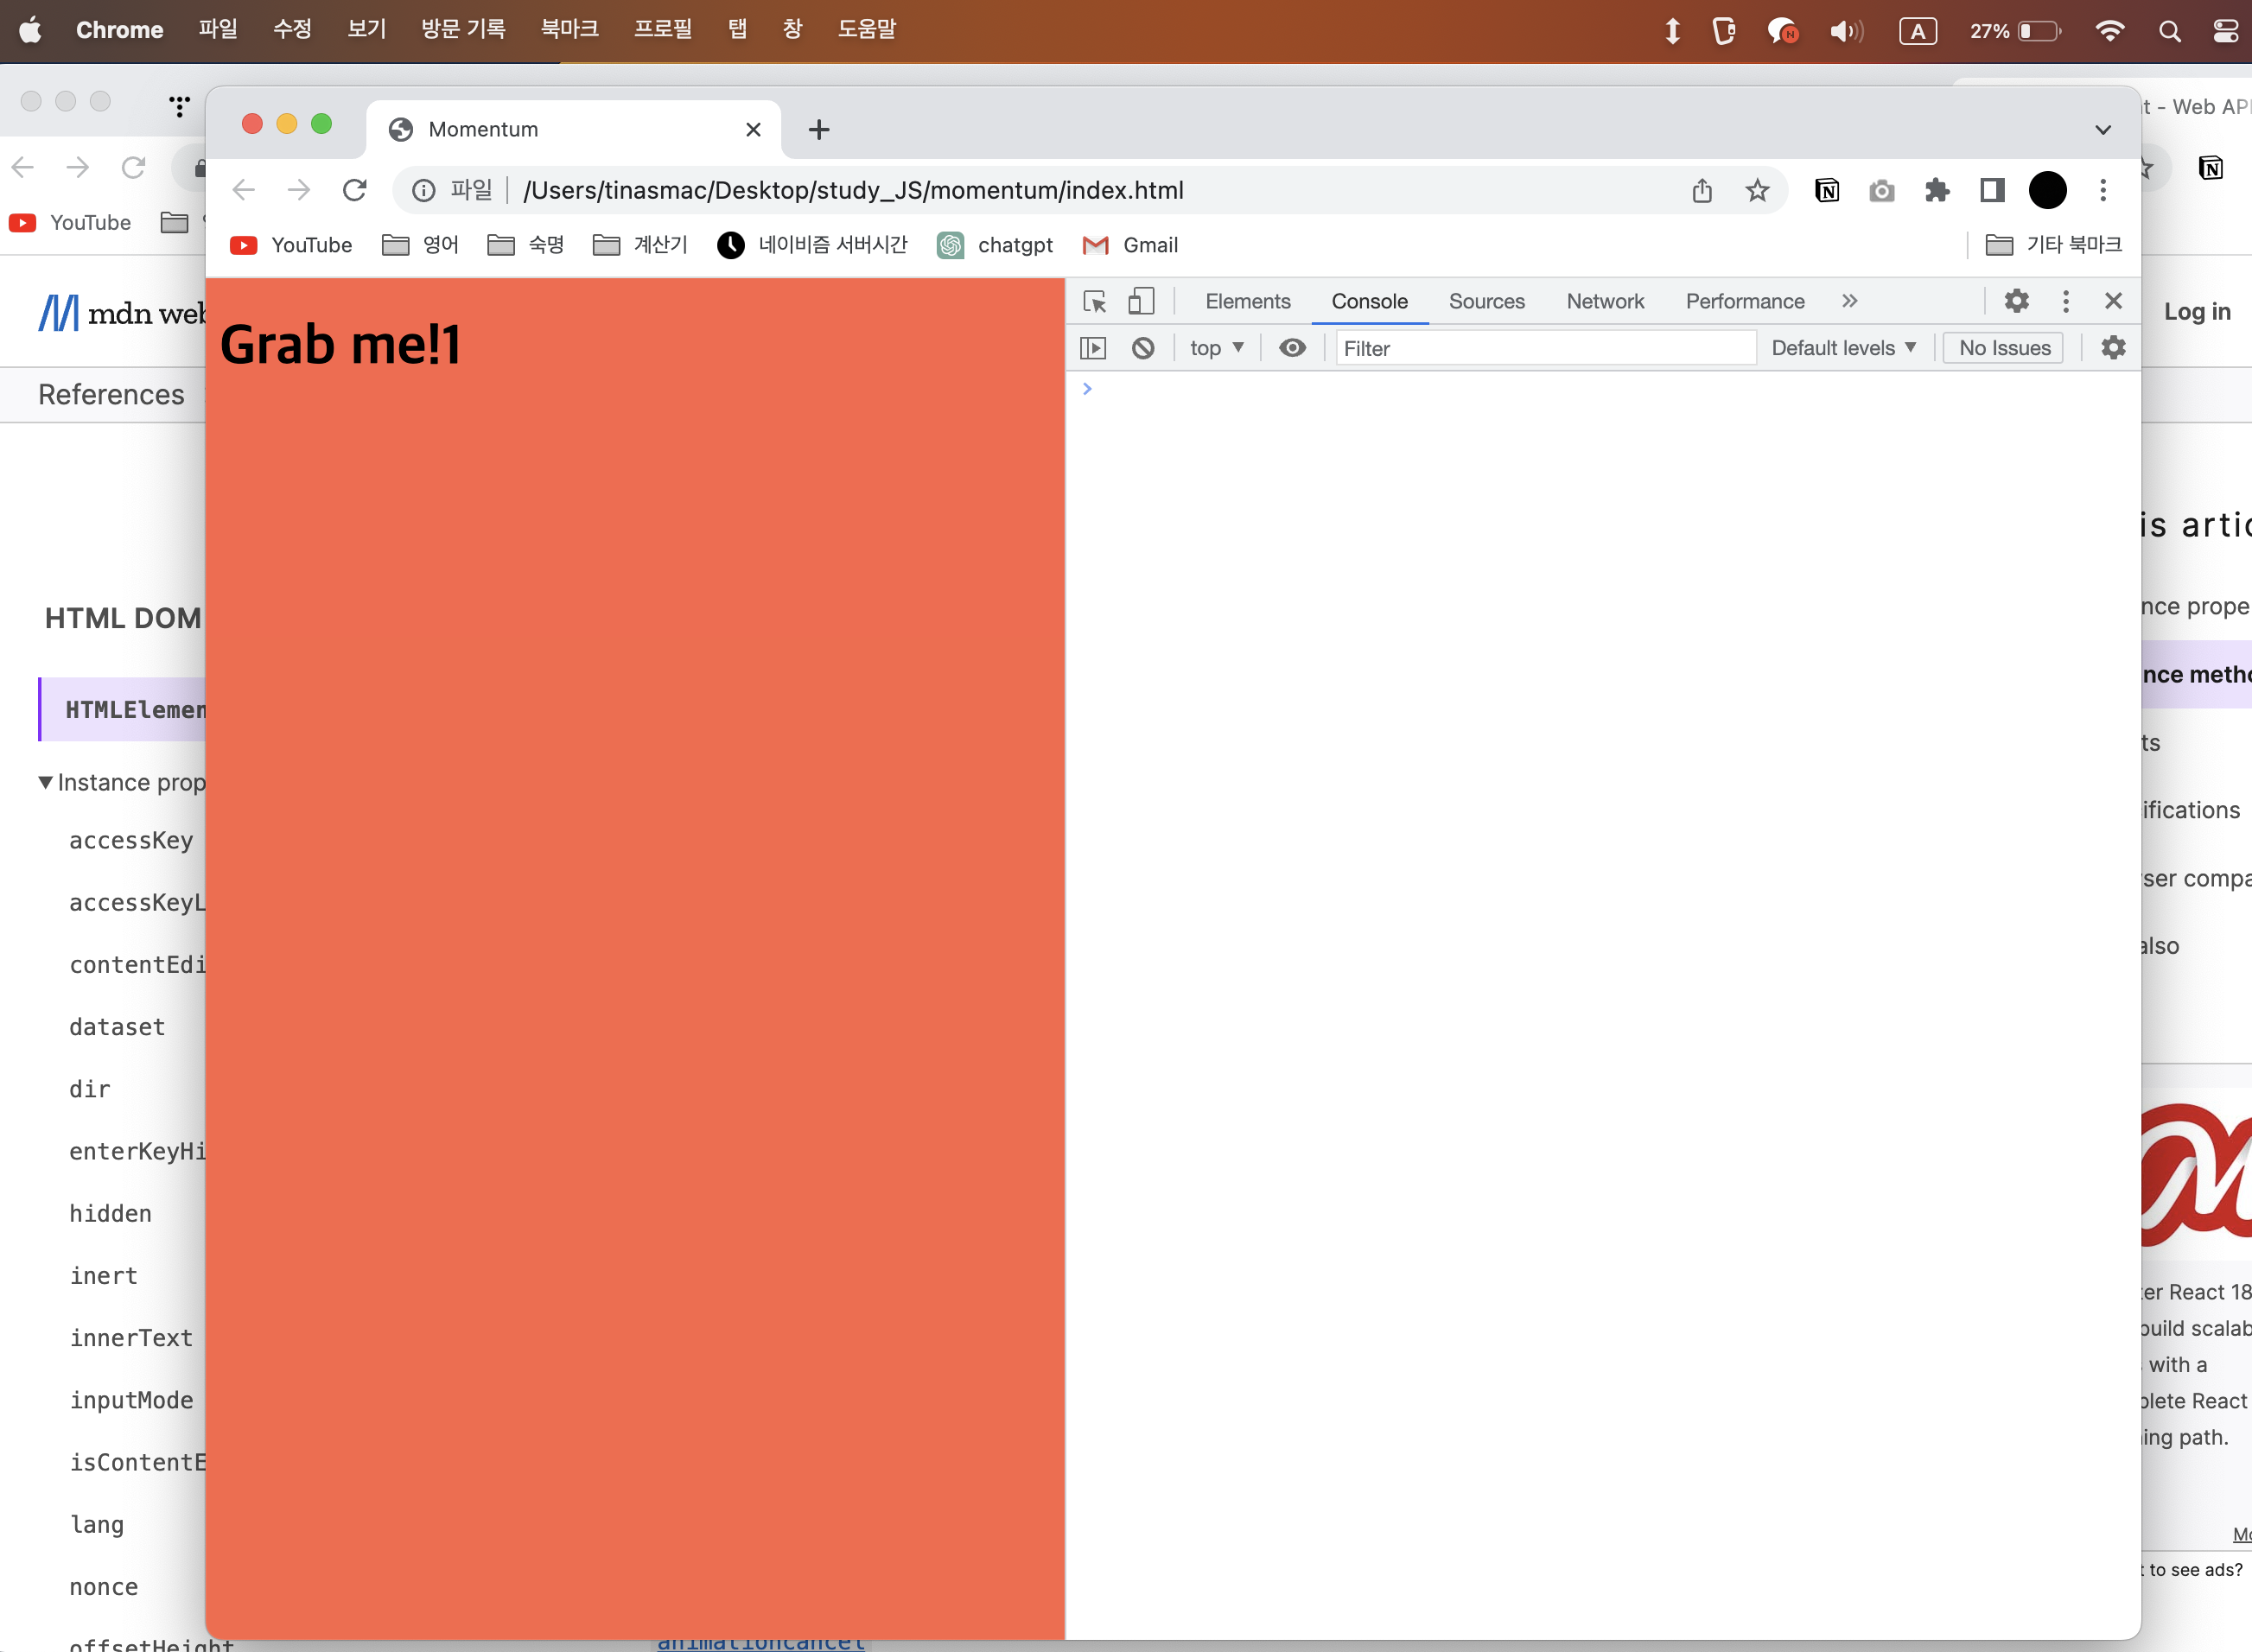Click the clear console icon
Image resolution: width=2252 pixels, height=1652 pixels.
[1143, 348]
